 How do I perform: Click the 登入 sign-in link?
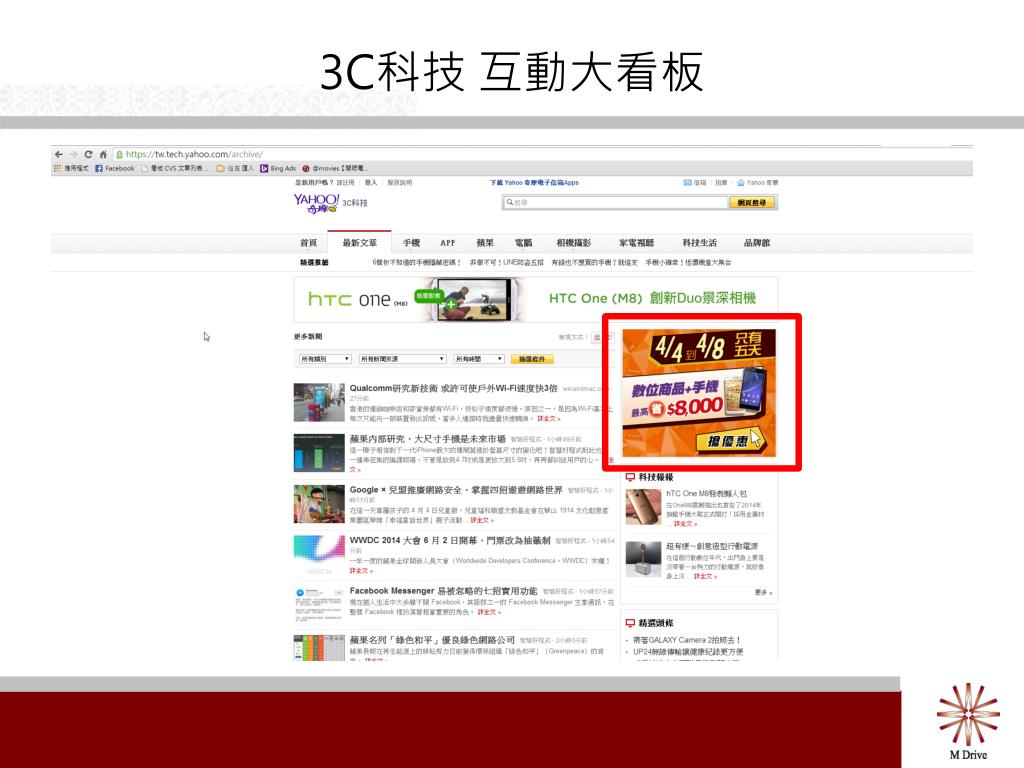(371, 183)
